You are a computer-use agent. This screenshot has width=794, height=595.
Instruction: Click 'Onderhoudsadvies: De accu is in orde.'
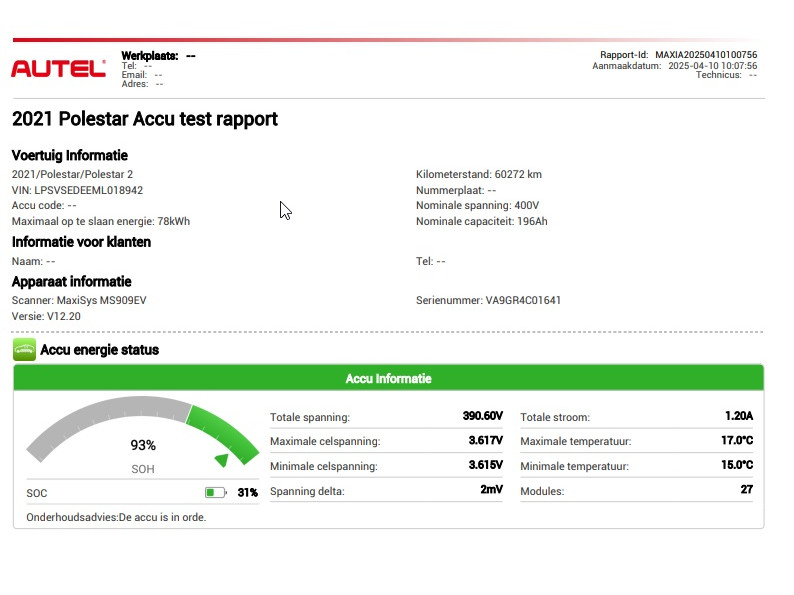tap(116, 518)
